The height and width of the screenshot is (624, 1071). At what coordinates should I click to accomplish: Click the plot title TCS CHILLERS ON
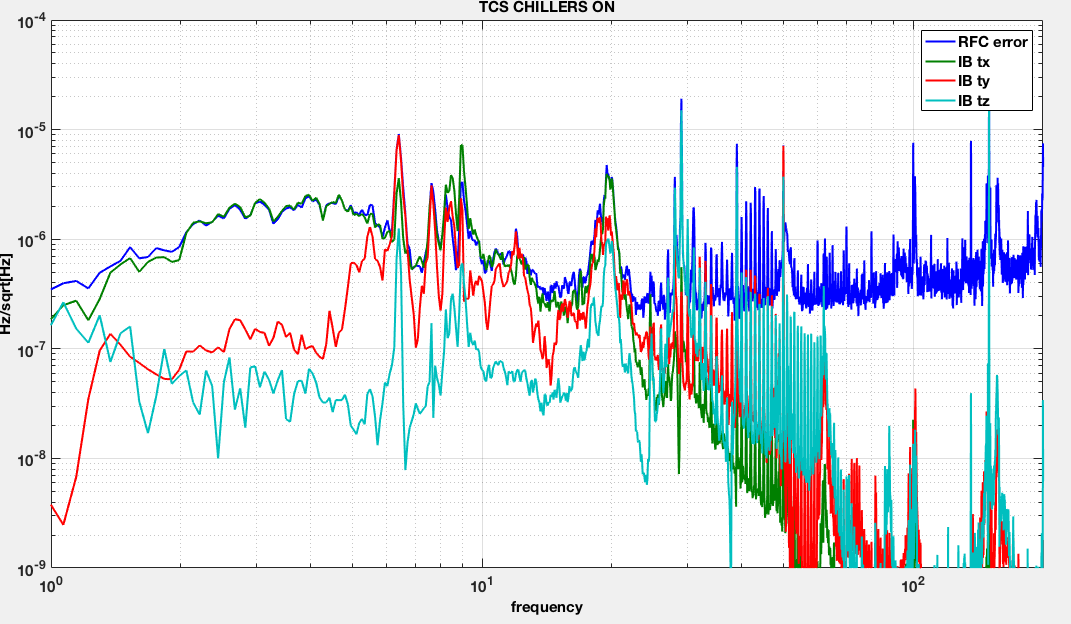(546, 8)
